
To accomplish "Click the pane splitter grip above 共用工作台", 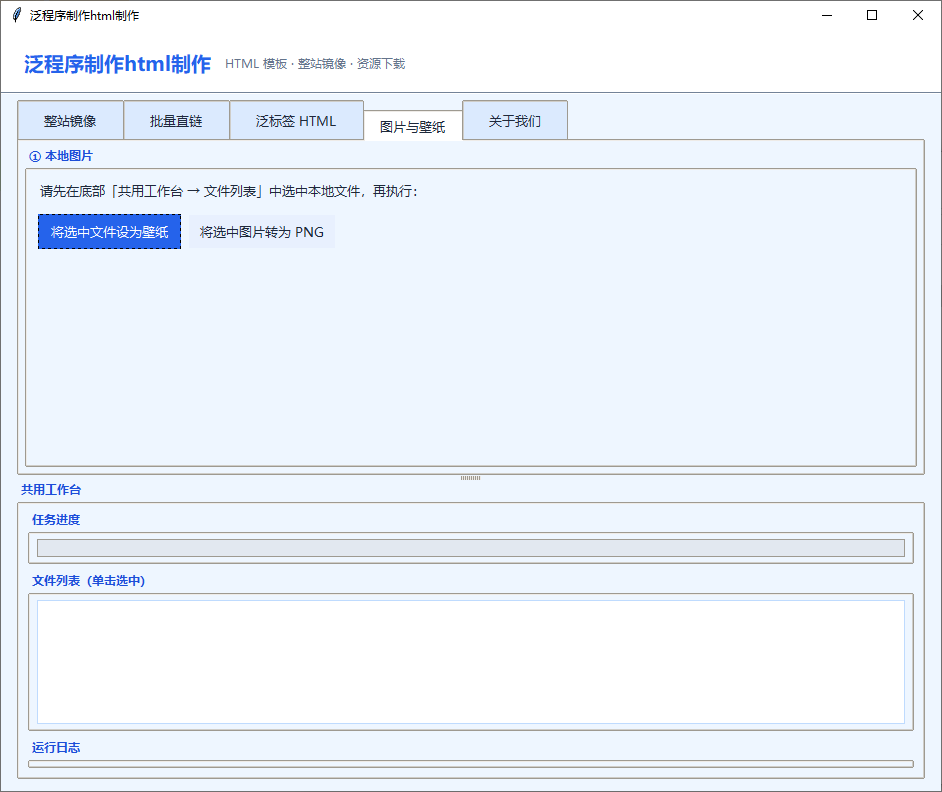I will (471, 478).
